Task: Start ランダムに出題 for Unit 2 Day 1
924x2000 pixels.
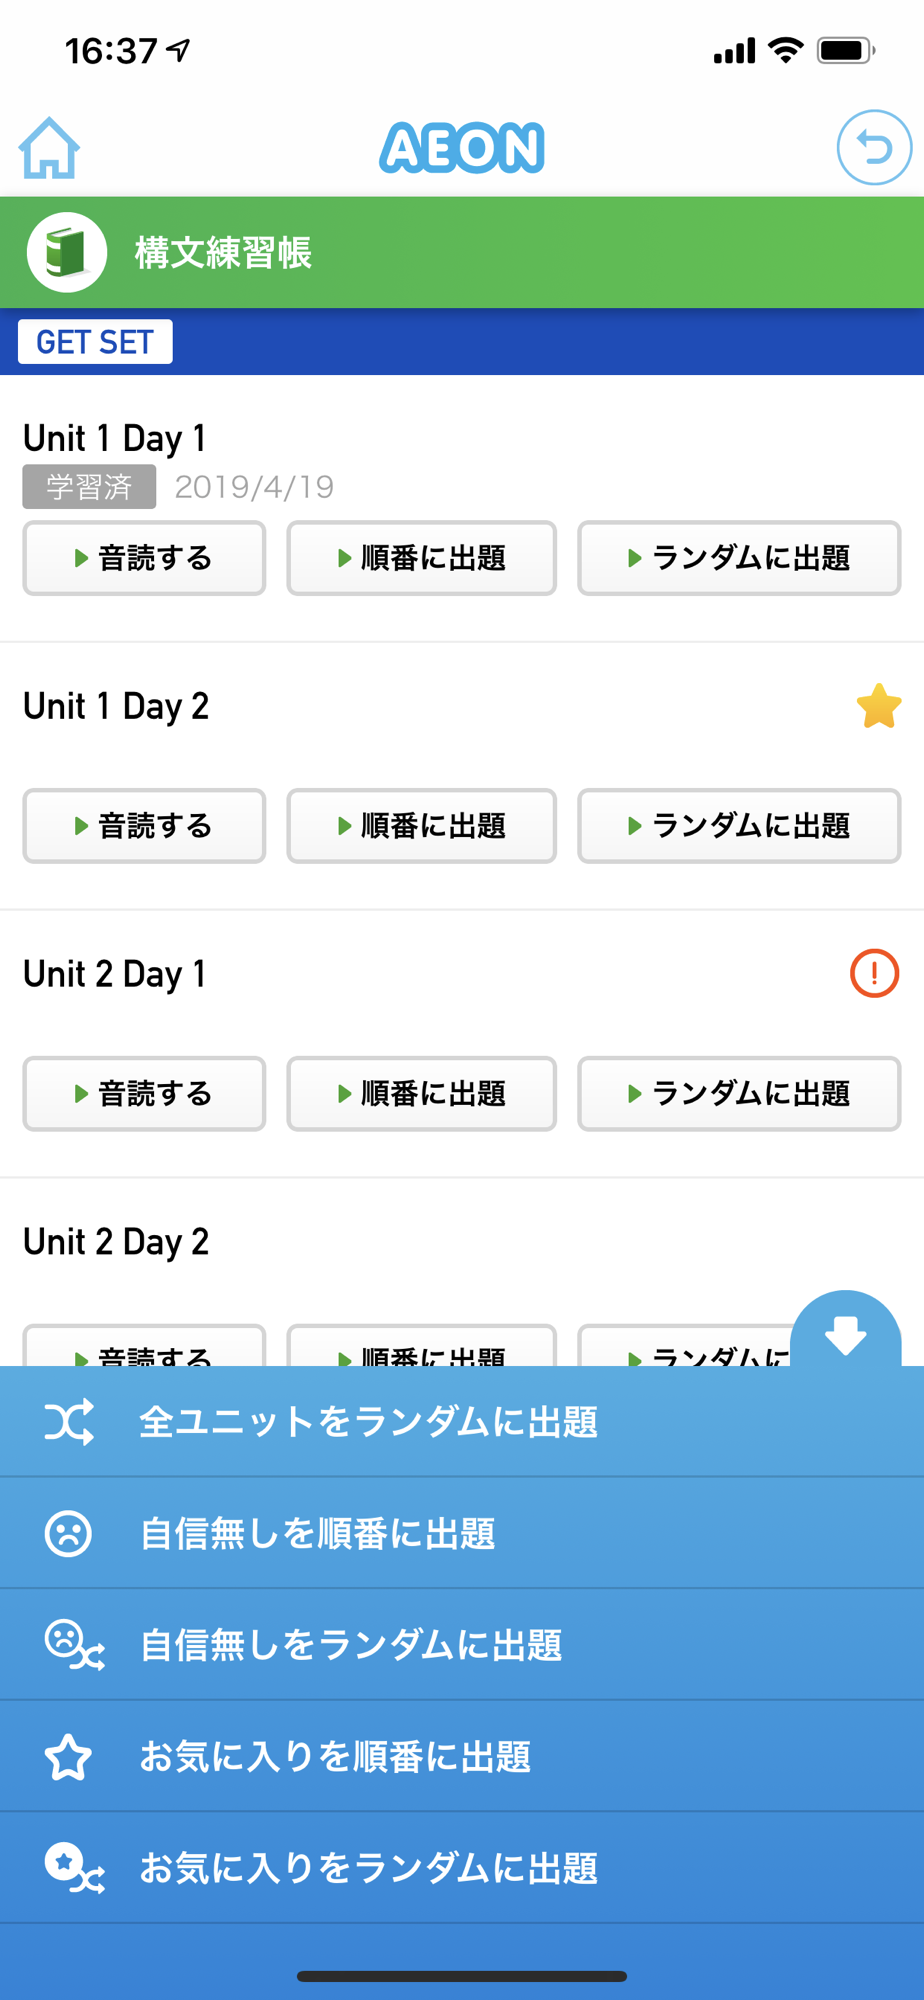Action: (x=739, y=1094)
